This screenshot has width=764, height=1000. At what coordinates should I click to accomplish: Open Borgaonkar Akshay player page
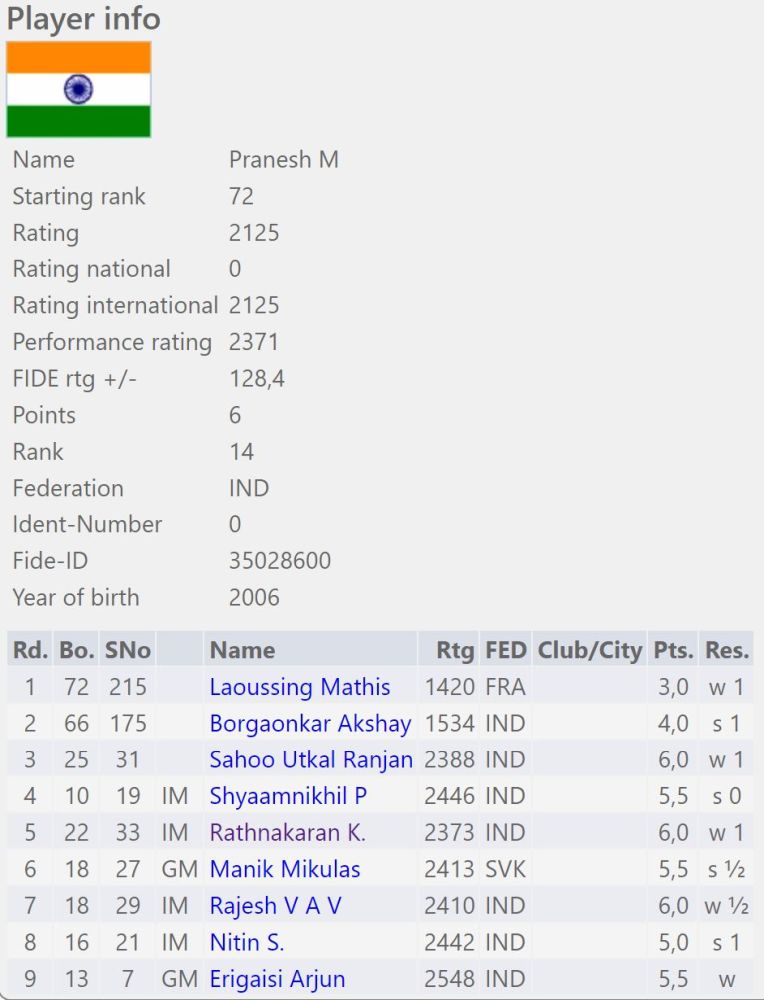click(x=310, y=723)
